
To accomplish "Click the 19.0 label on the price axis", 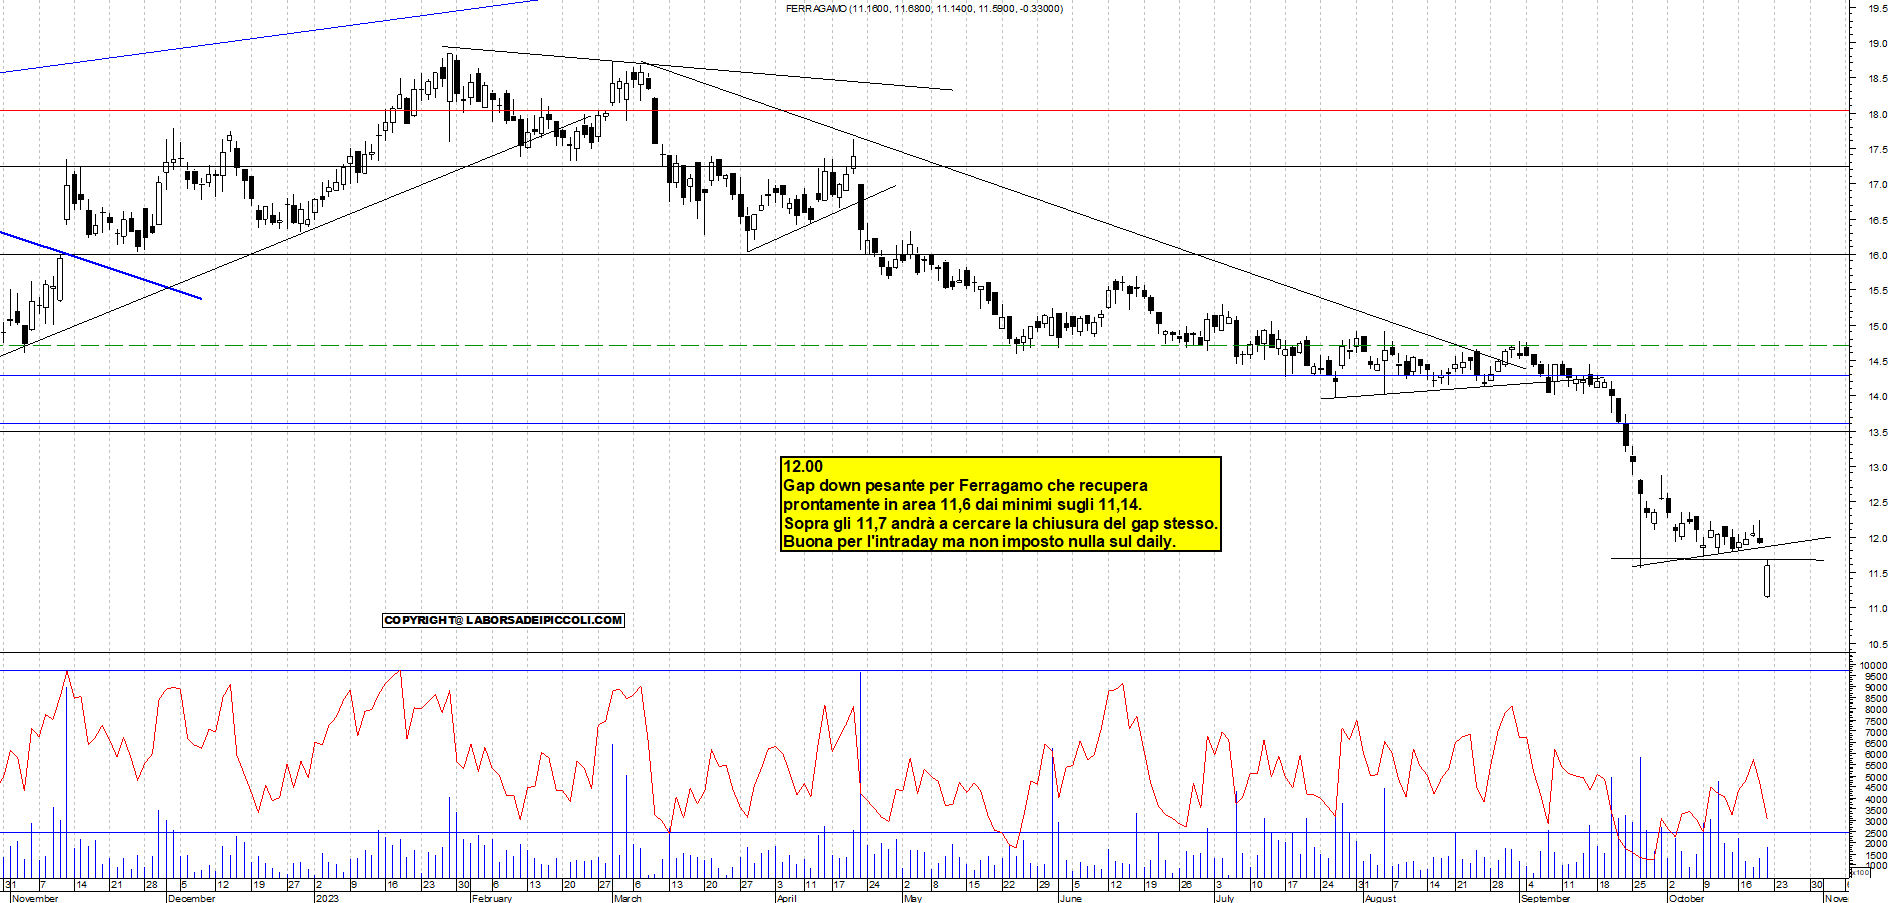I will 1877,44.
